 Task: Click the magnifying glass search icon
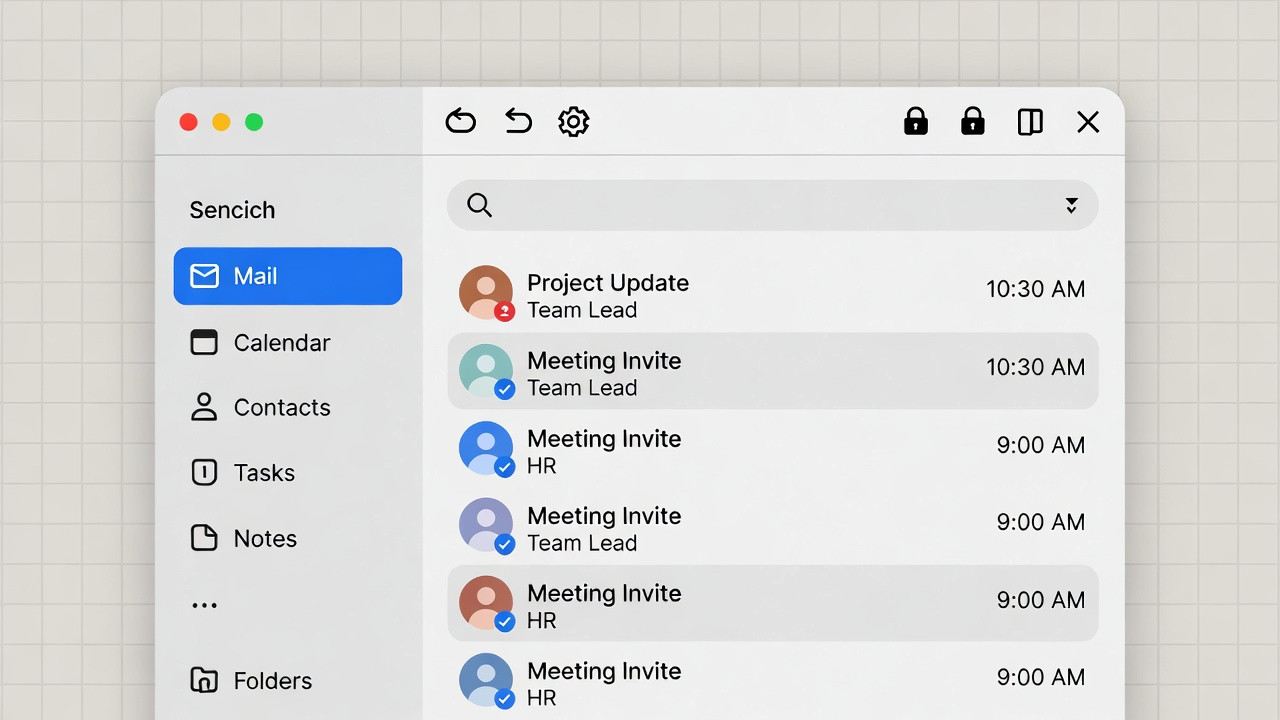click(x=480, y=205)
